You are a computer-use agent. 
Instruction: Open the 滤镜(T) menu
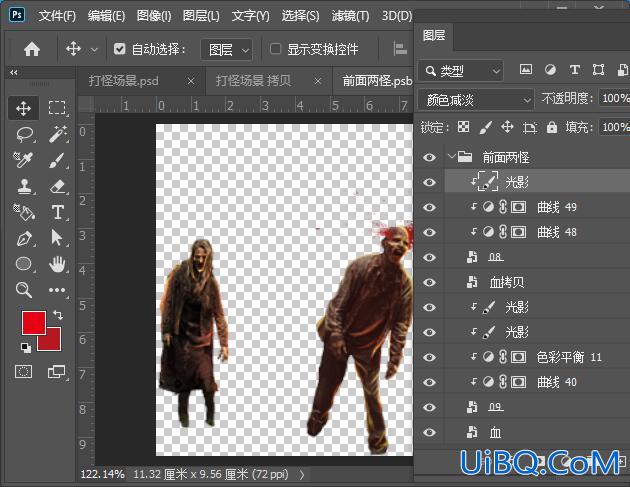pyautogui.click(x=350, y=16)
